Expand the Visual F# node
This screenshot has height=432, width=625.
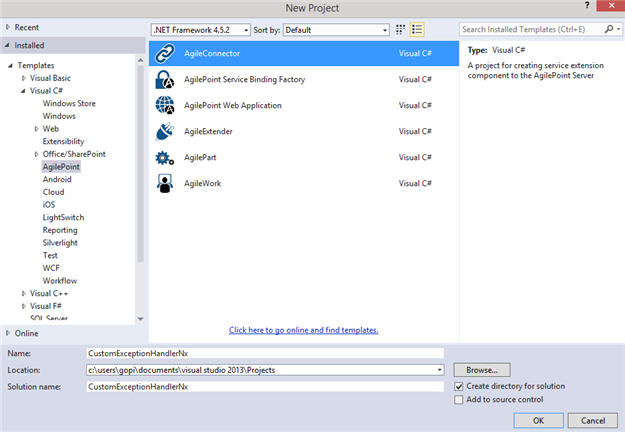click(x=24, y=306)
